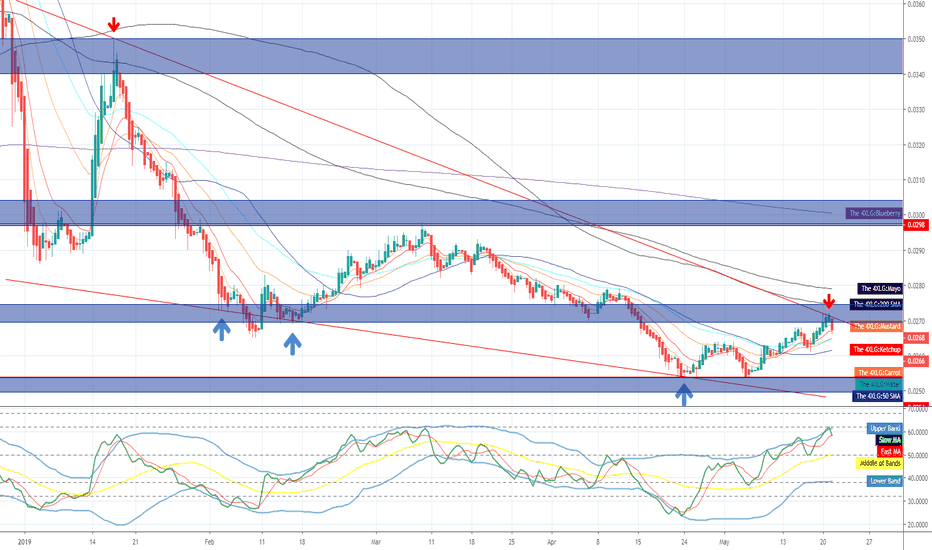Click the 'Fast MA' indicator label
The height and width of the screenshot is (550, 932).
890,452
